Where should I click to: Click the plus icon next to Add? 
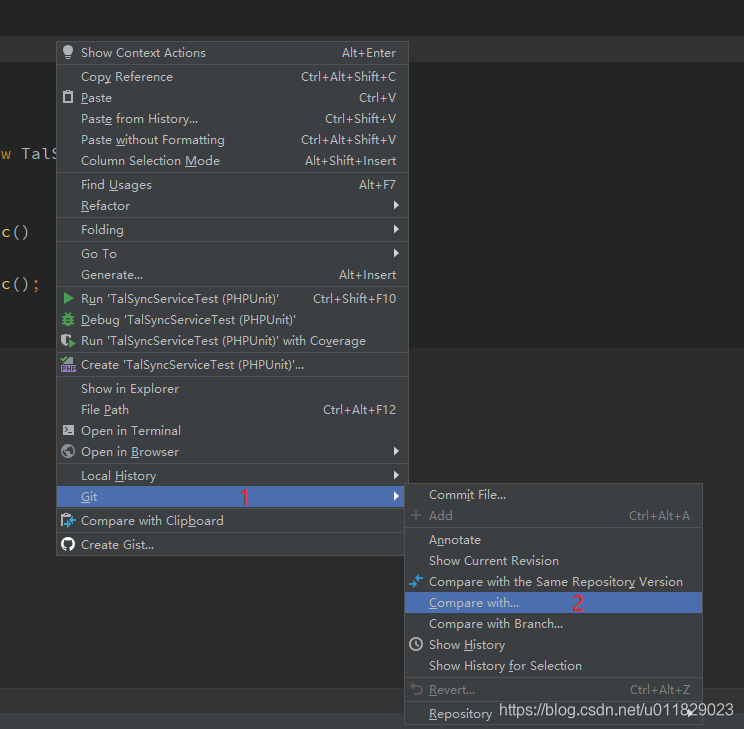pos(416,515)
